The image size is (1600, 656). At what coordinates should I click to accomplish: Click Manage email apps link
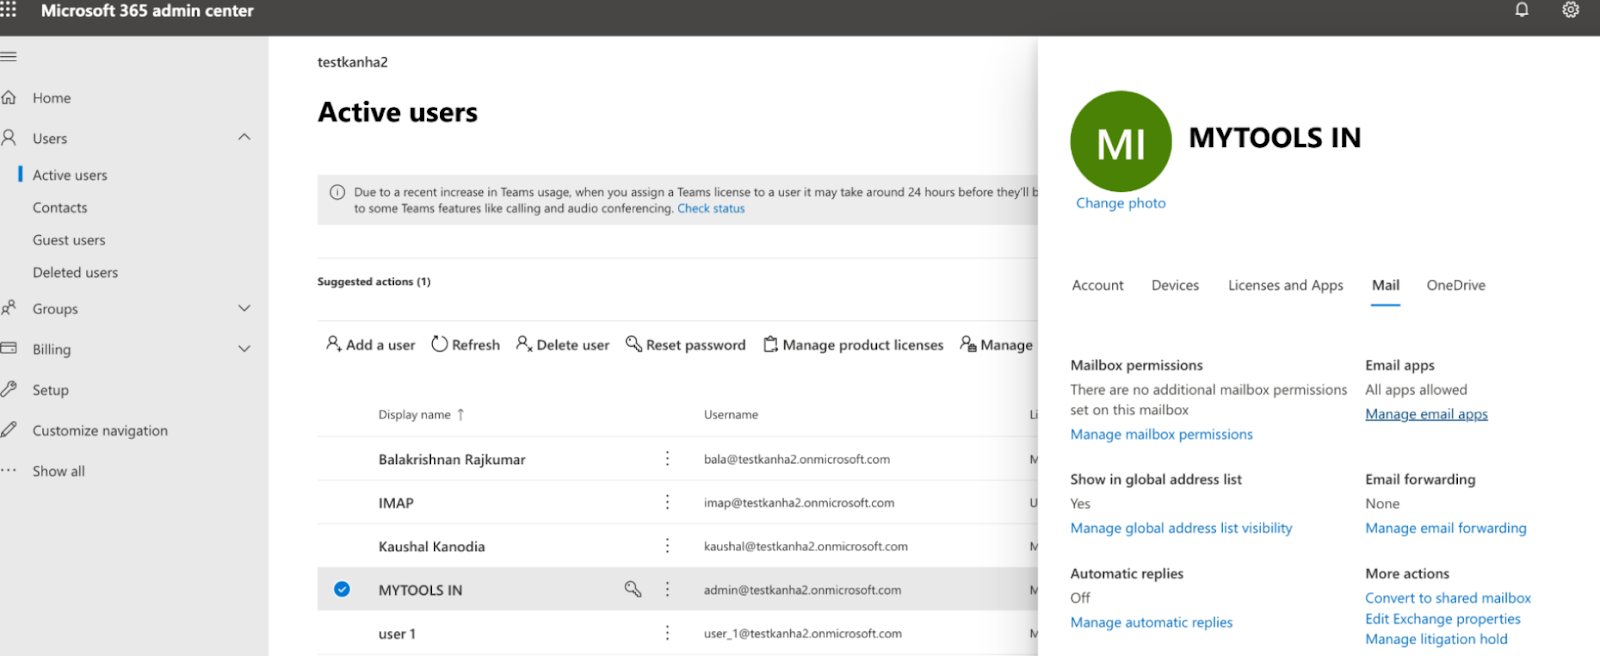point(1426,414)
